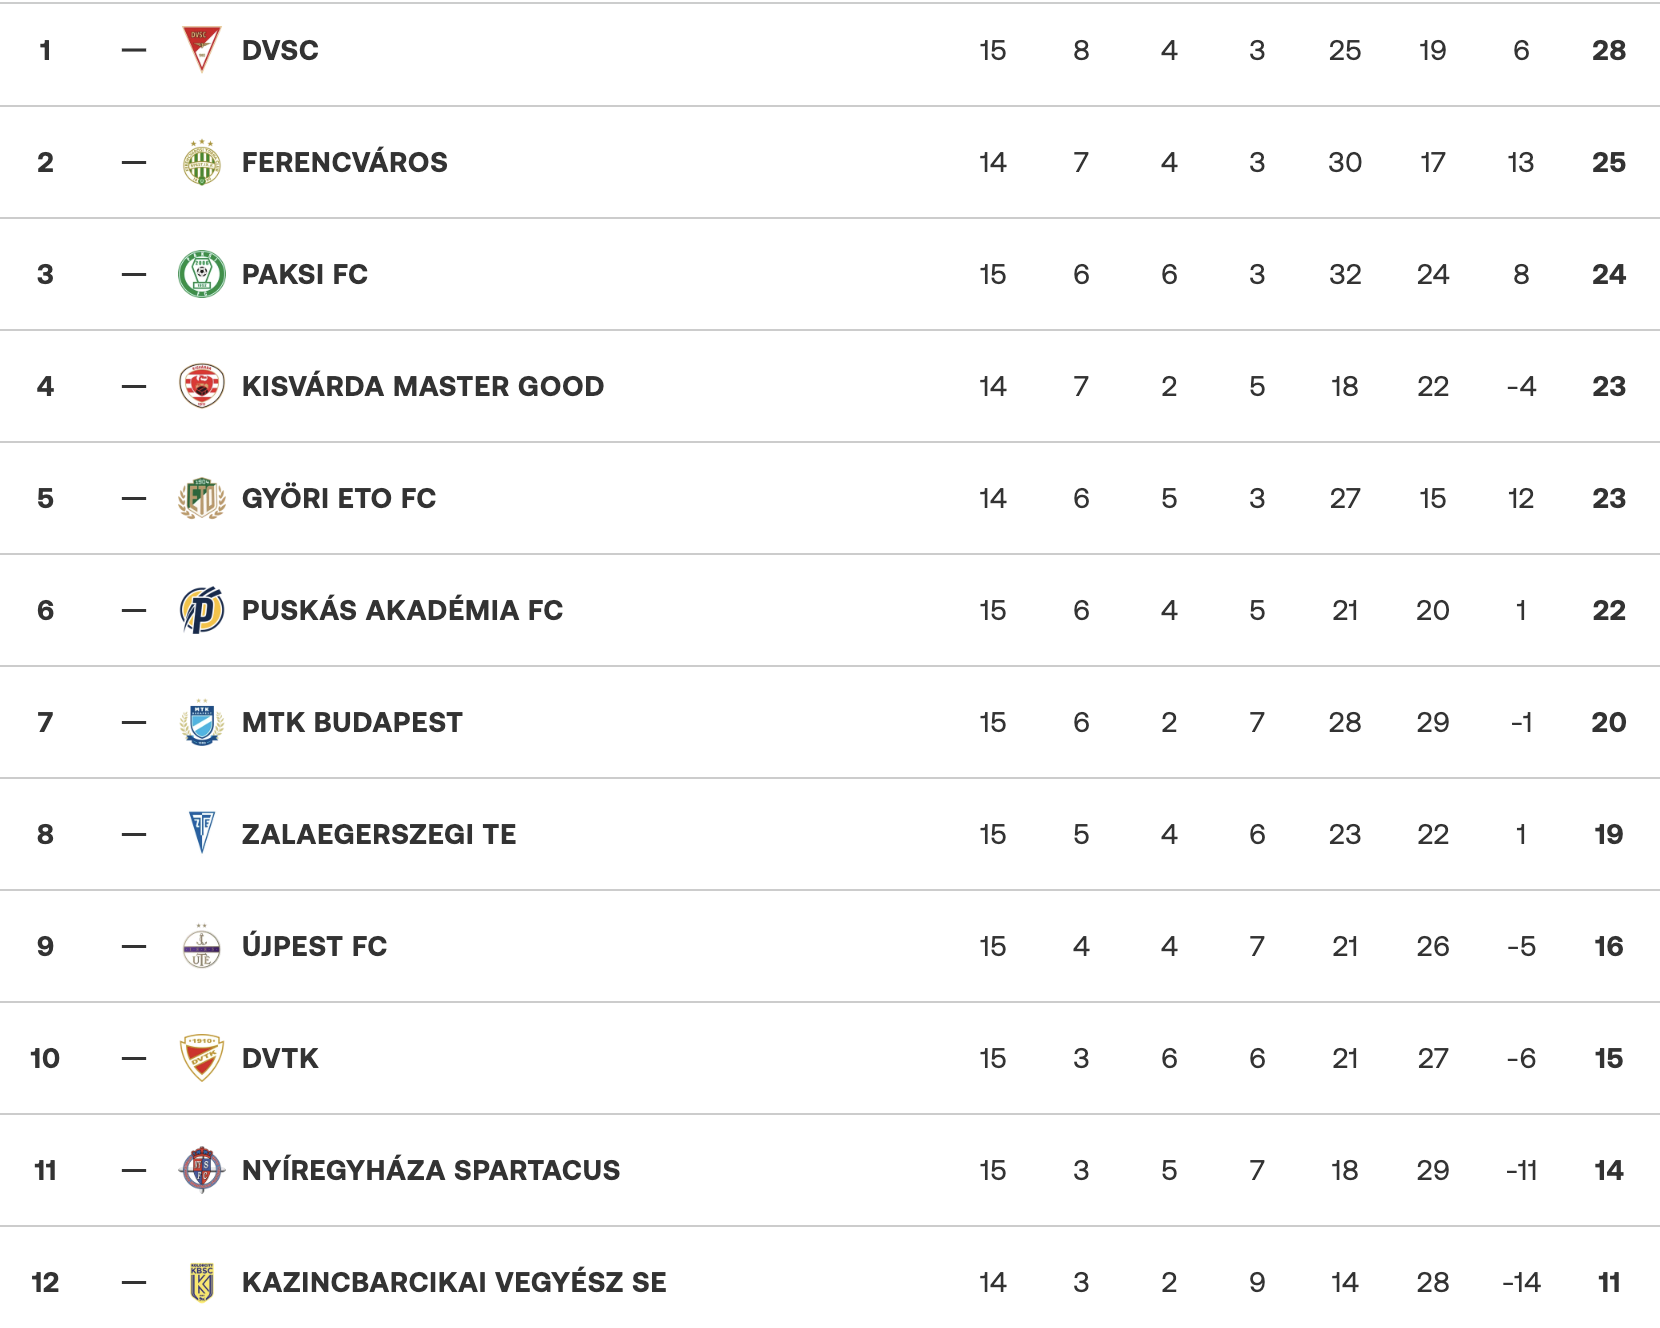The width and height of the screenshot is (1660, 1328).
Task: Click the Kazincbarcikai Vegyész SE badge
Action: coord(201,1282)
